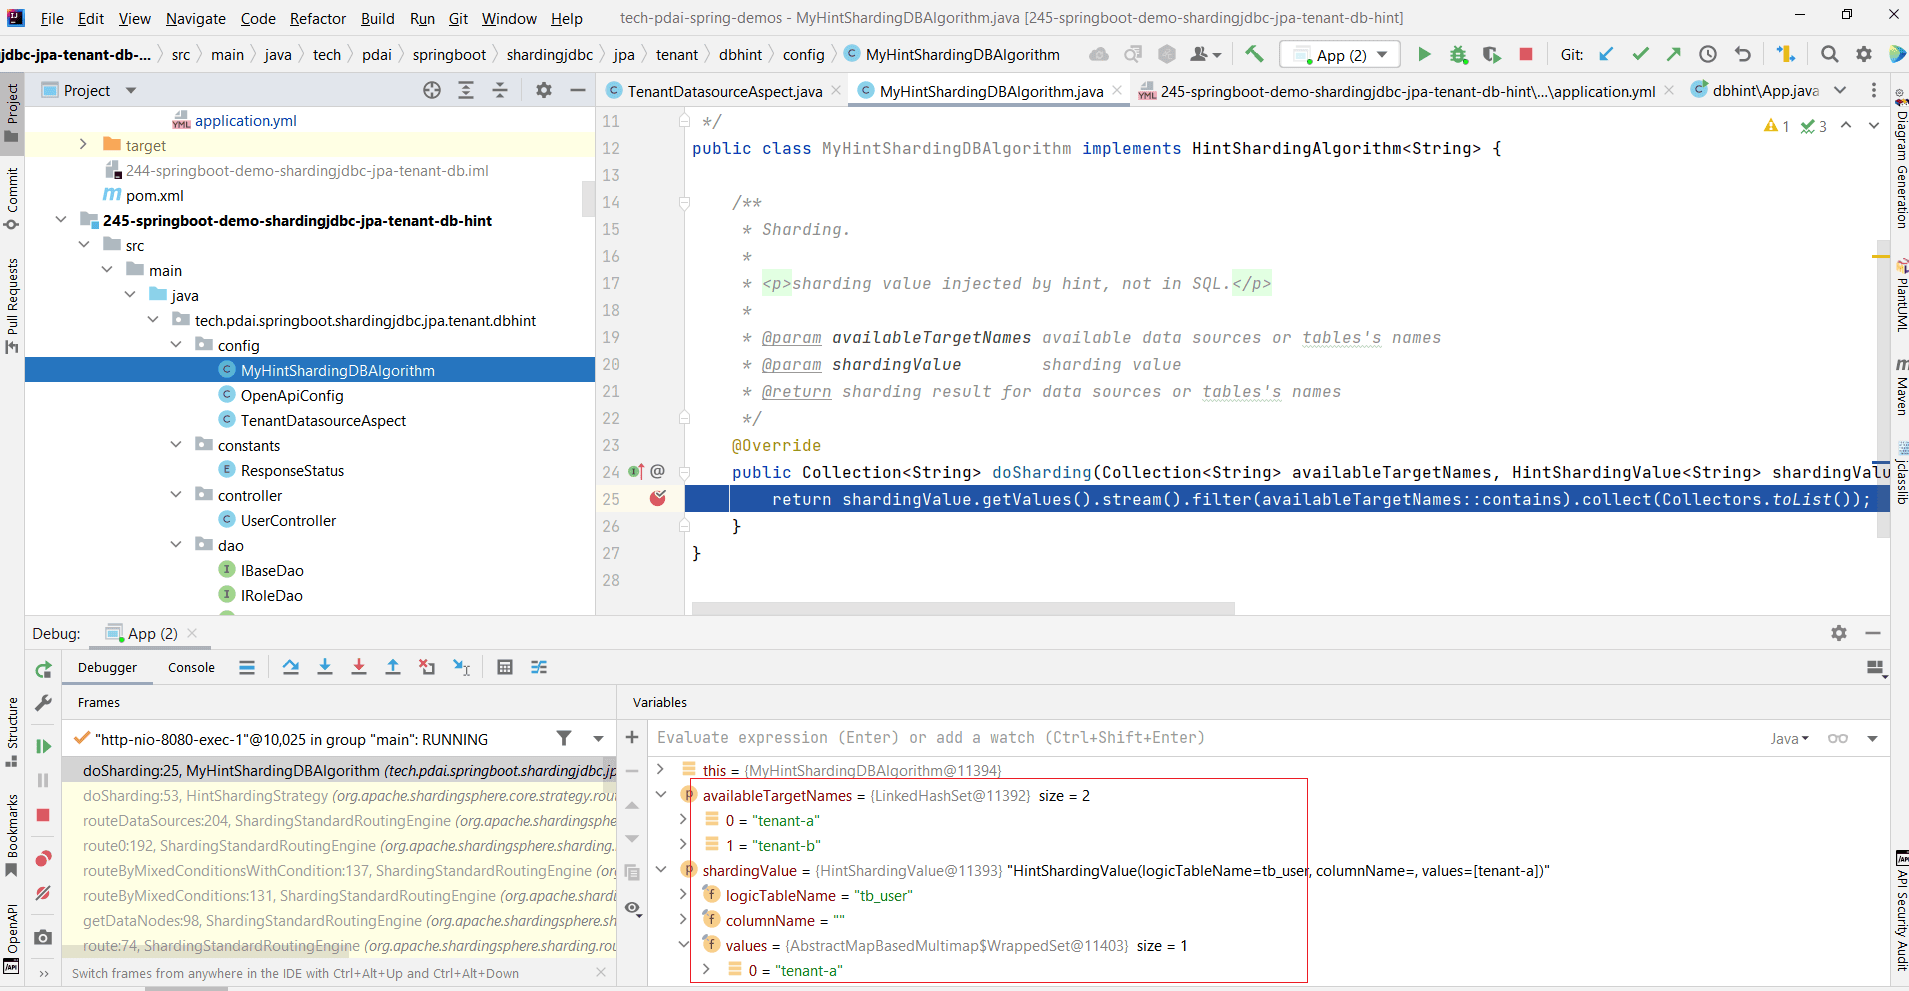Viewport: 1909px width, 991px height.
Task: Switch to the Console tab
Action: tap(191, 667)
